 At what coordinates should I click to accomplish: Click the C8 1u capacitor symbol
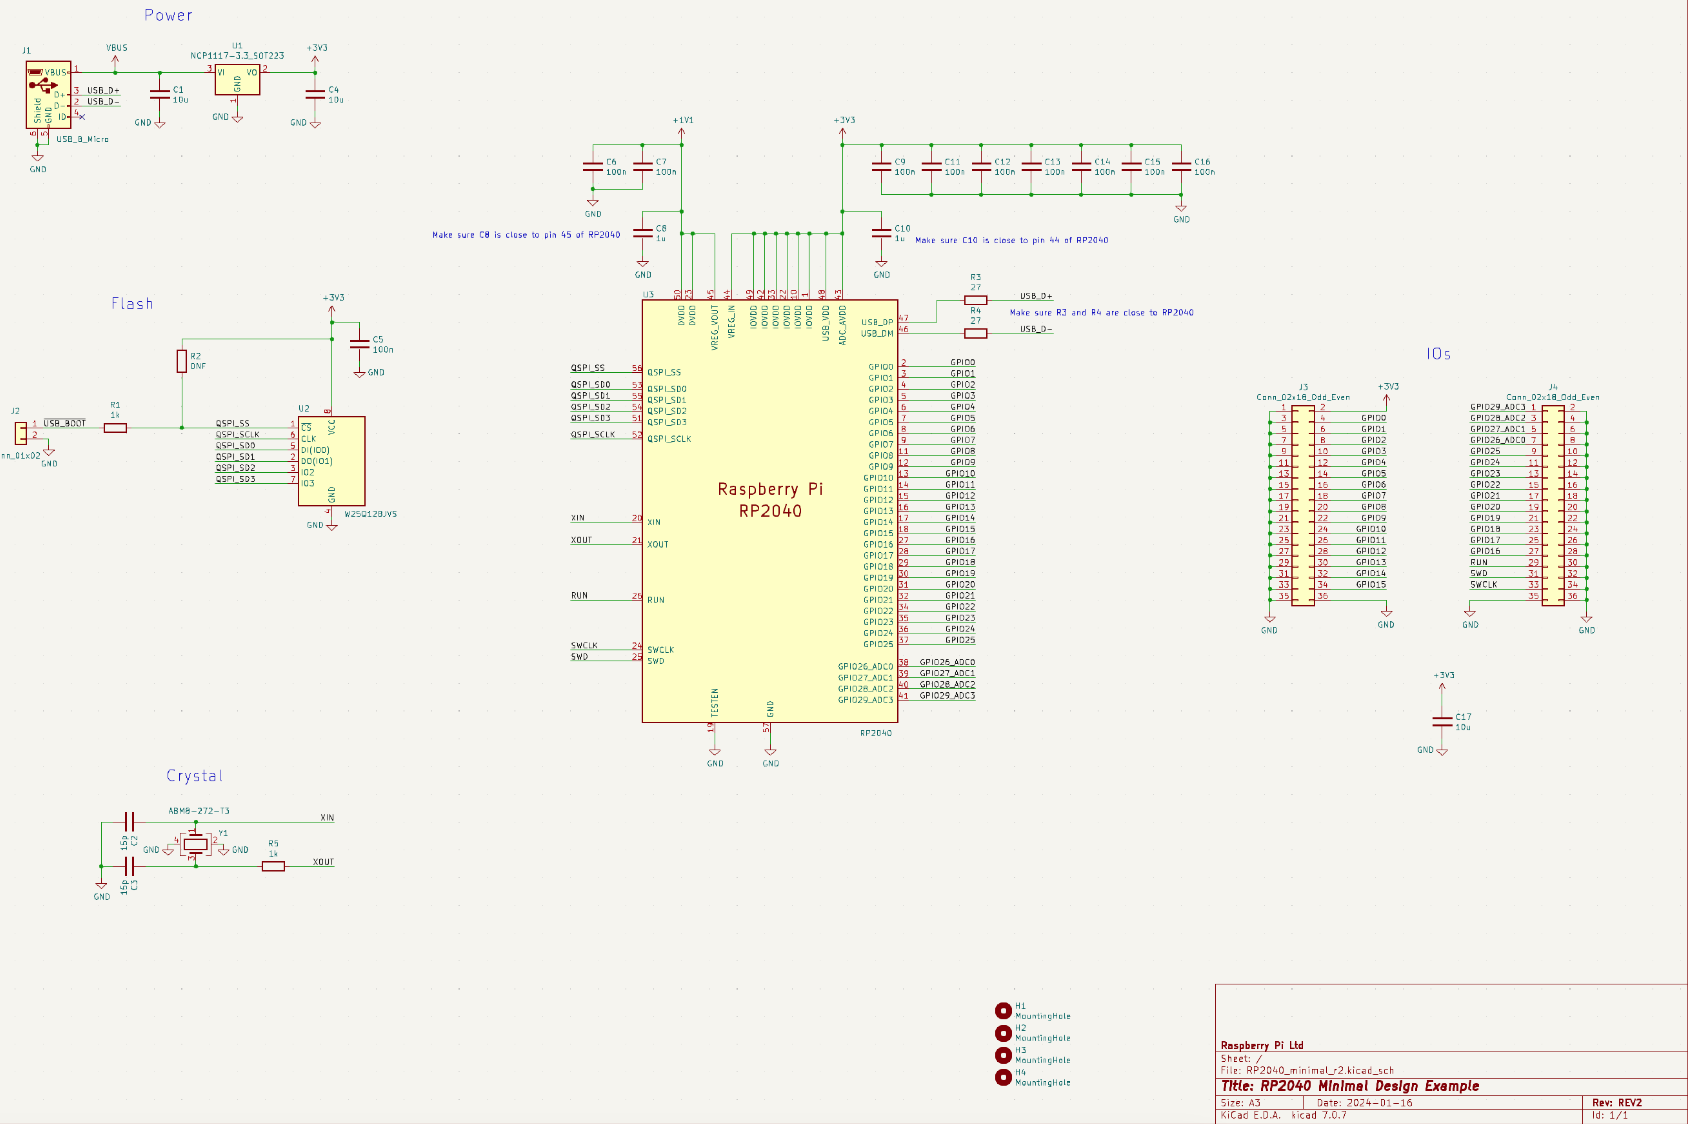coord(643,233)
